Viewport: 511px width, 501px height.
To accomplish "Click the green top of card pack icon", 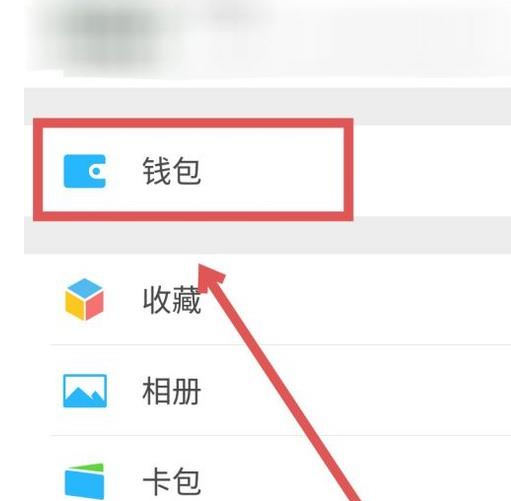I will pyautogui.click(x=89, y=467).
